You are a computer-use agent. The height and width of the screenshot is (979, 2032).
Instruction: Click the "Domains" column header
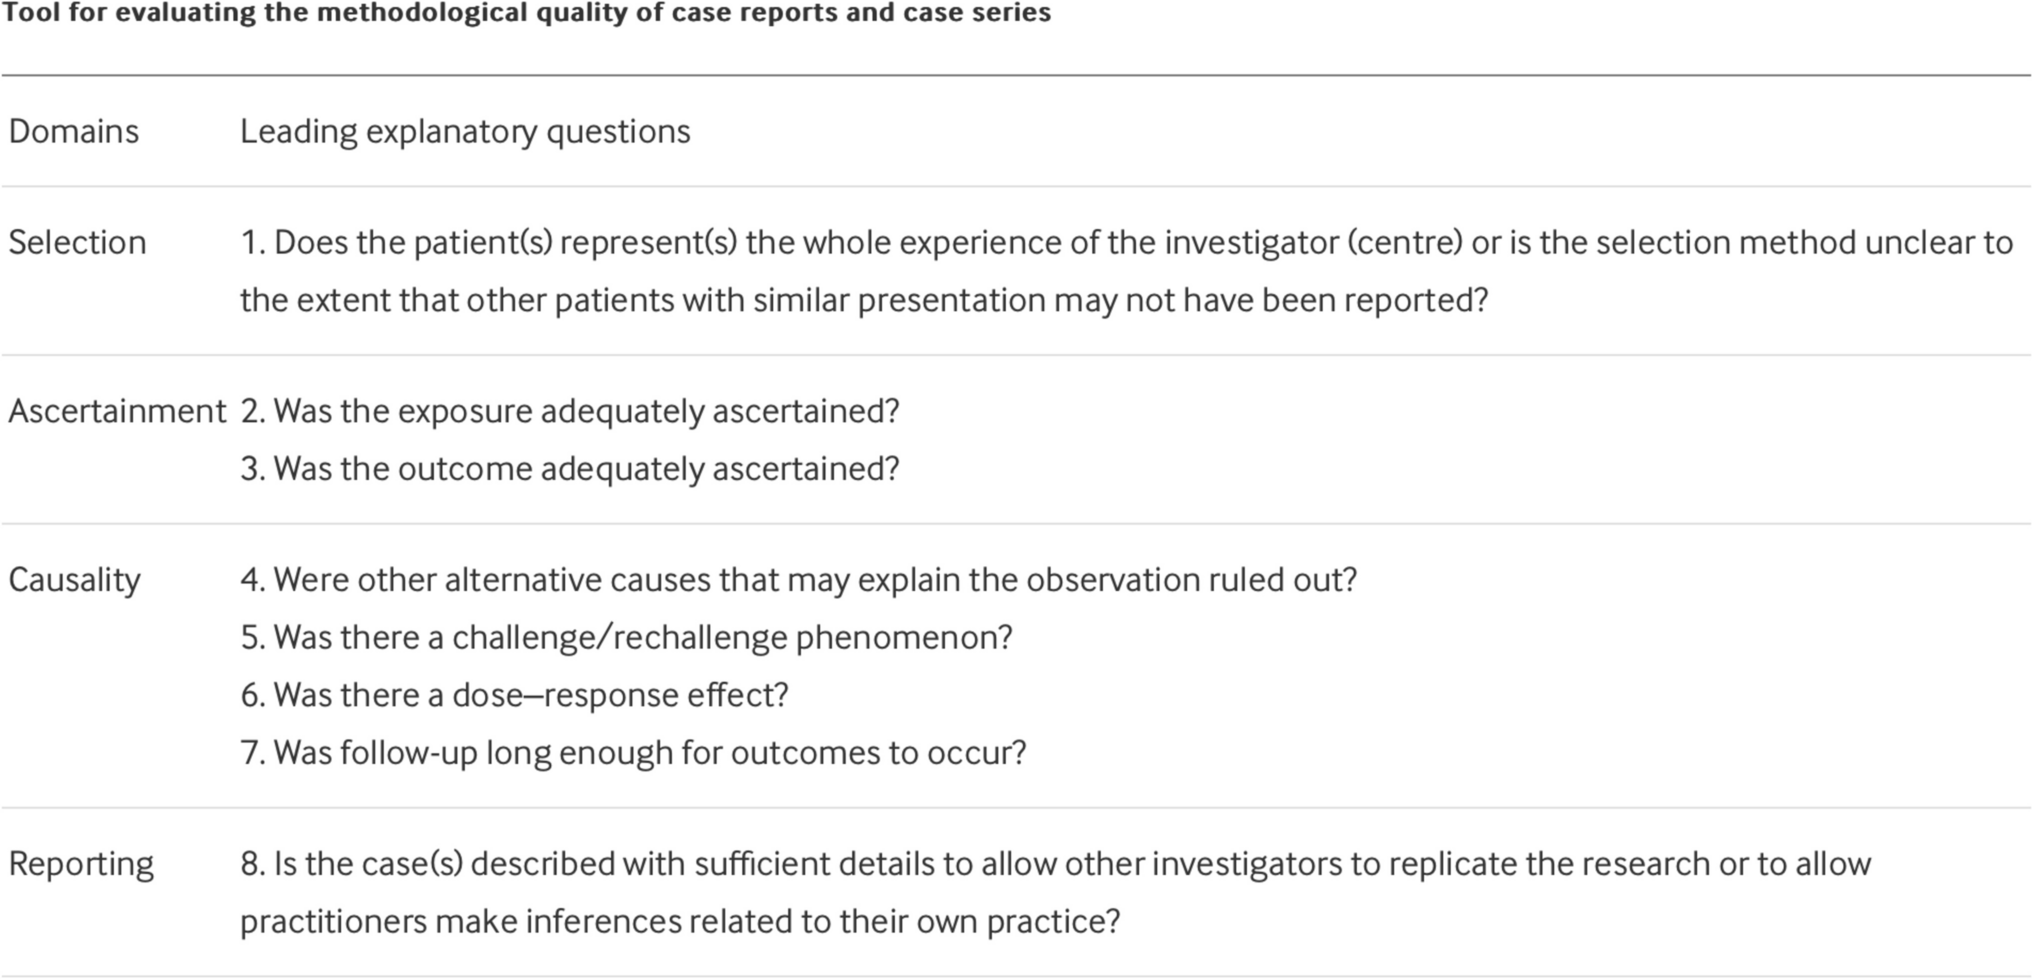pos(74,131)
